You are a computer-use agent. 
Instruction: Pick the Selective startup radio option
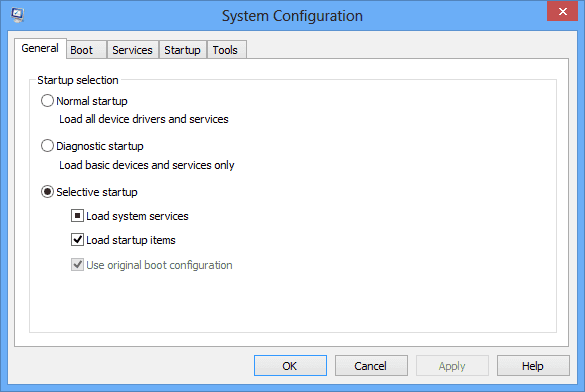[47, 192]
